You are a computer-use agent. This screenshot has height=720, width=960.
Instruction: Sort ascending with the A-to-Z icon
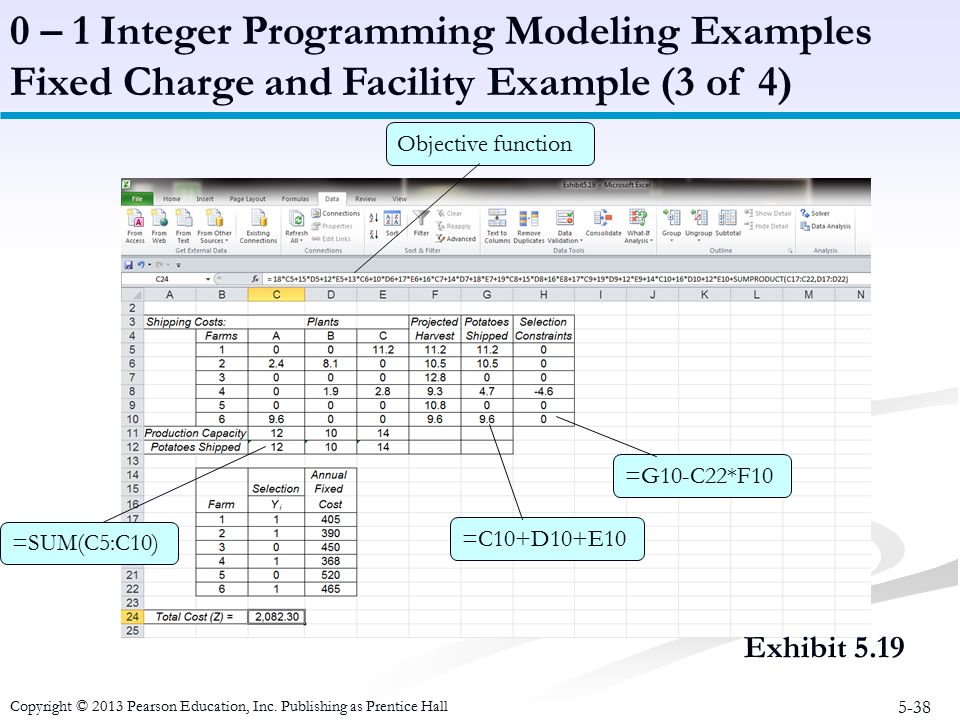pos(373,217)
